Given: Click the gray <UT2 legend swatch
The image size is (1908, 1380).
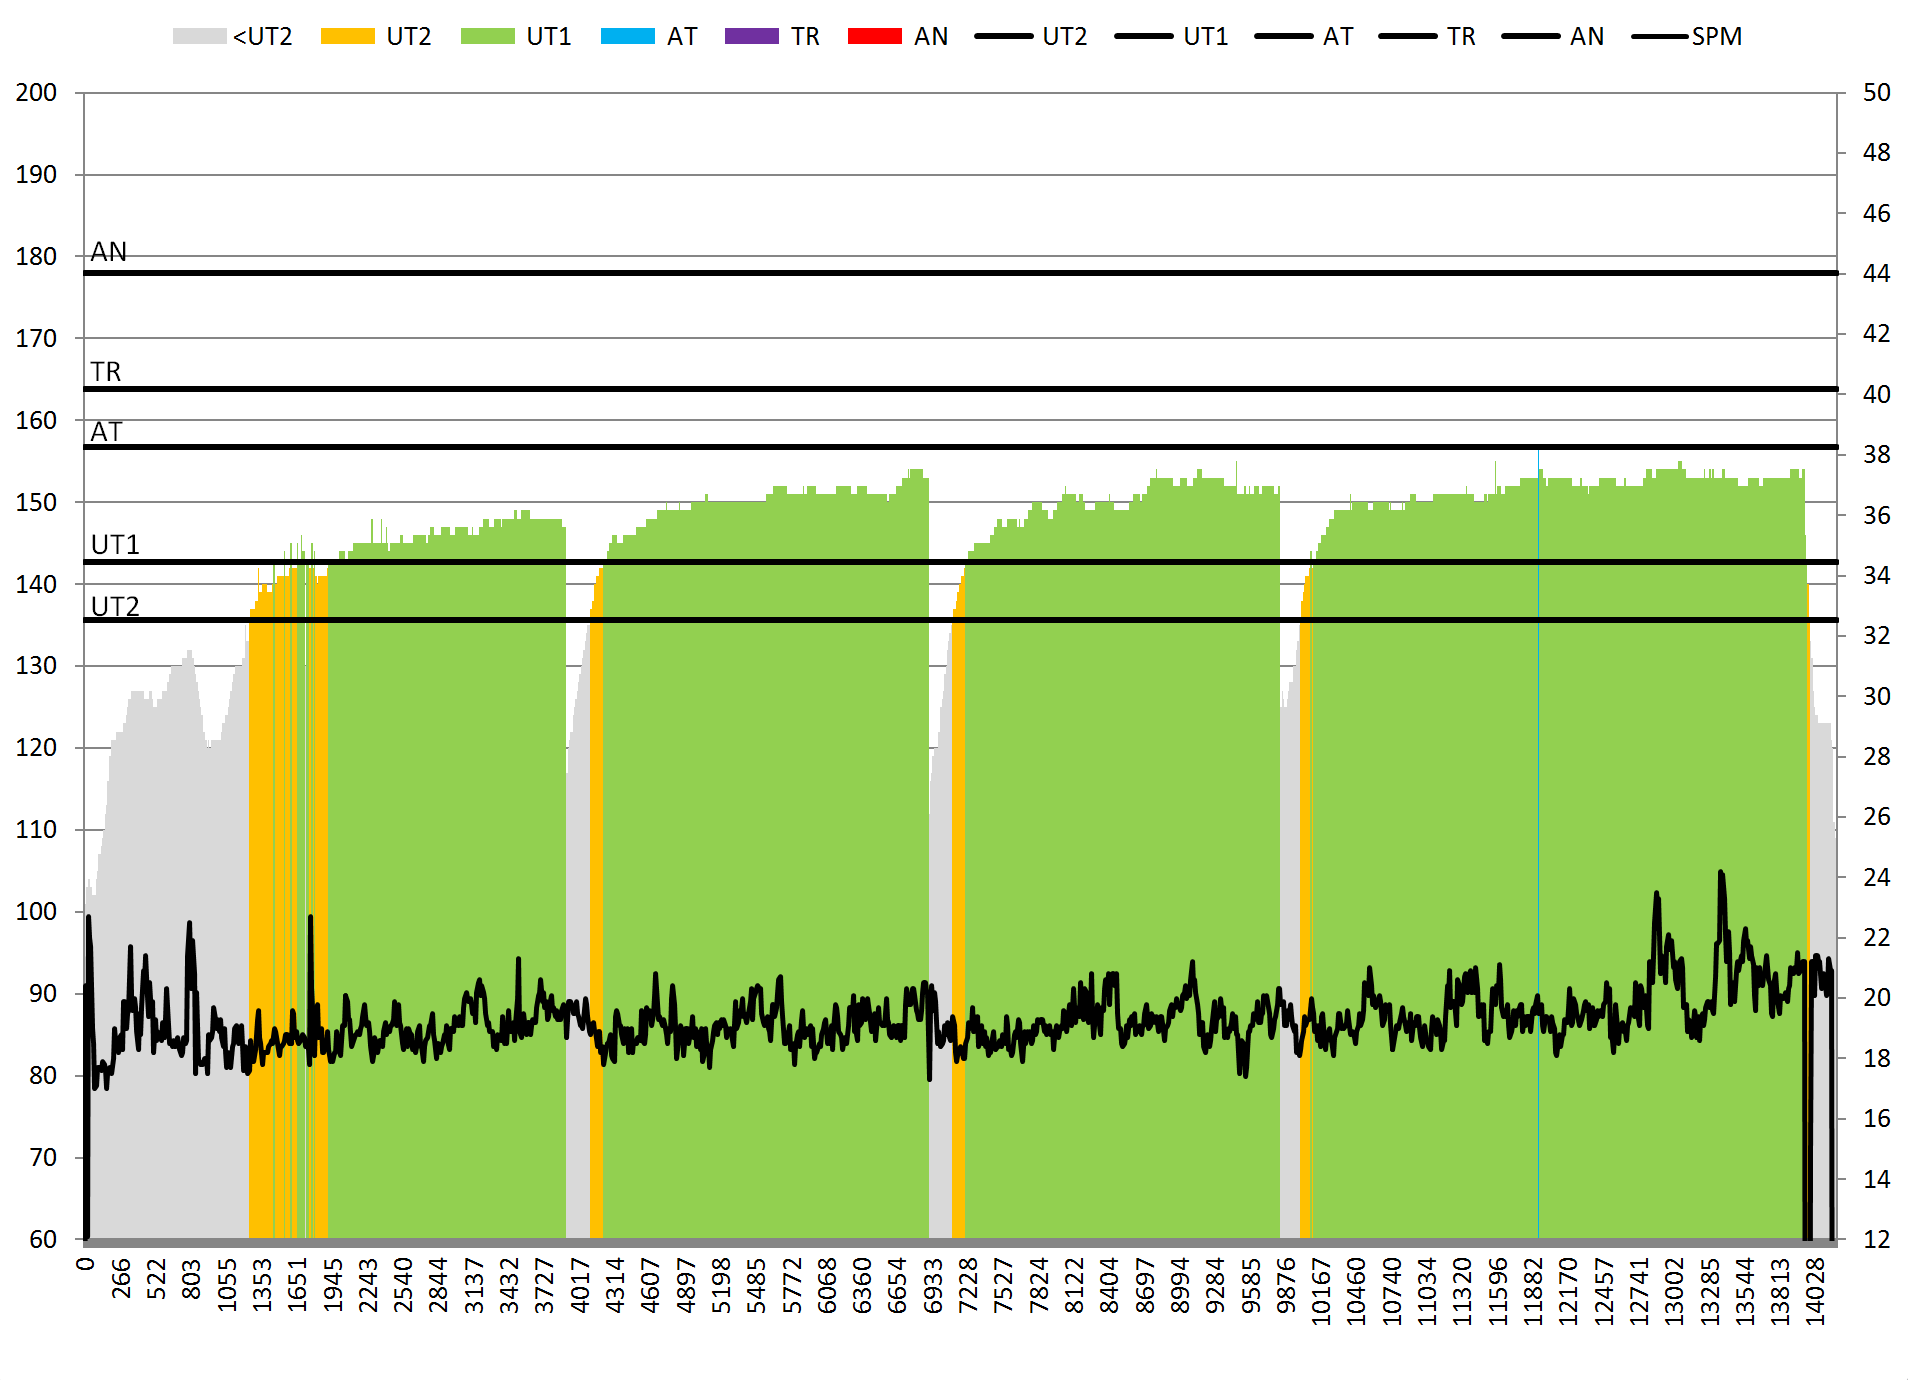Looking at the screenshot, I should click(x=199, y=37).
